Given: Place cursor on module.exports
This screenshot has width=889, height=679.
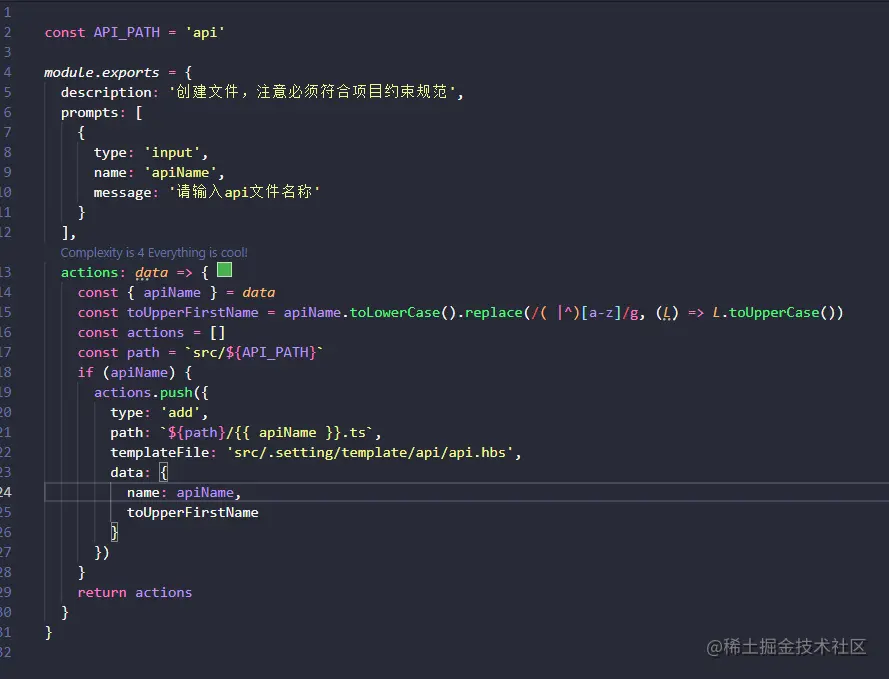Looking at the screenshot, I should tap(105, 72).
